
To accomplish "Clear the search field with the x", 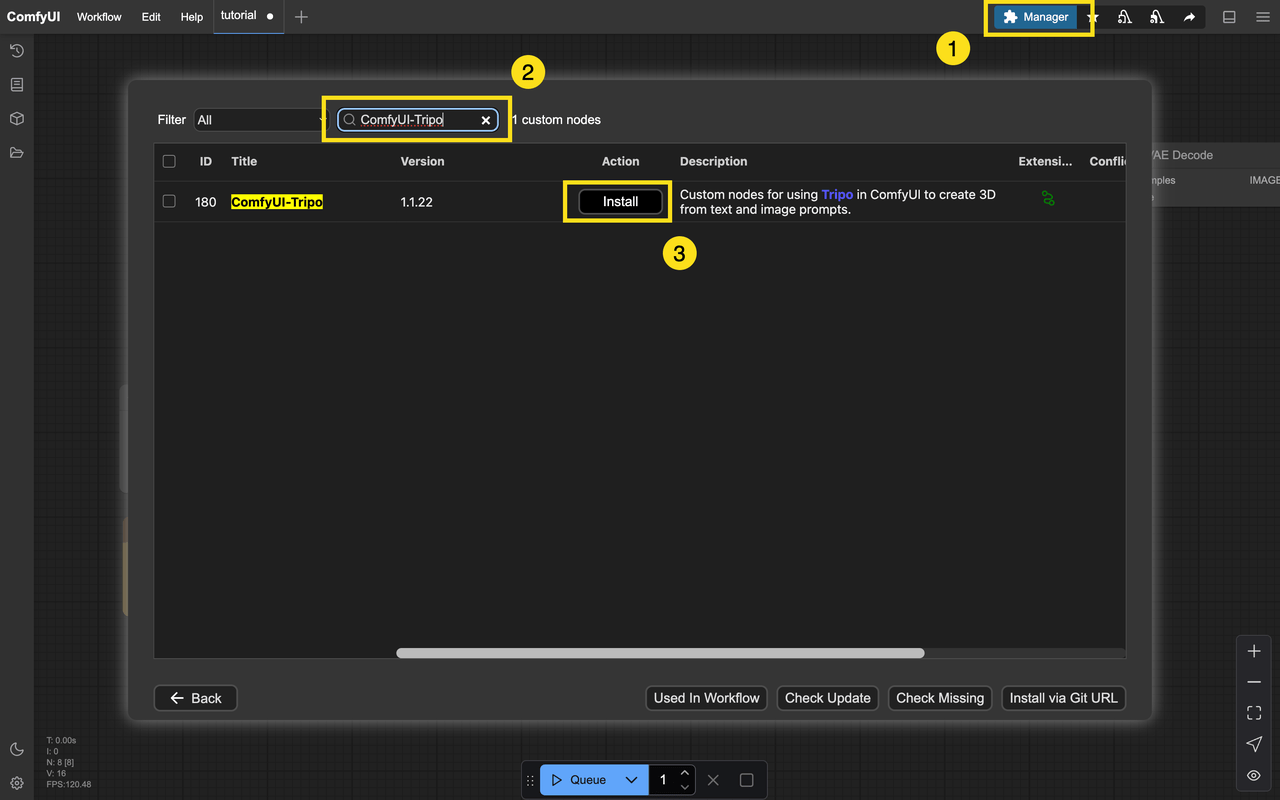I will coord(486,120).
